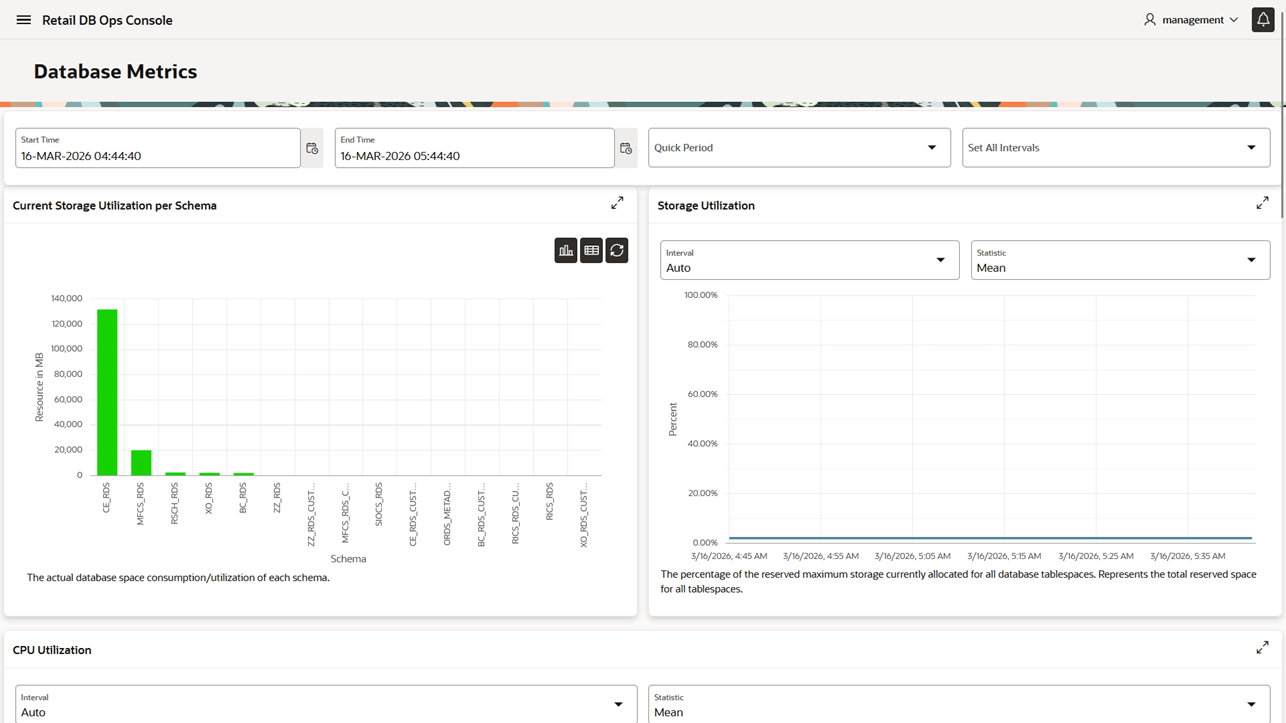Click the XO_RDS schema axis label
Viewport: 1286px width, 723px height.
pos(209,498)
